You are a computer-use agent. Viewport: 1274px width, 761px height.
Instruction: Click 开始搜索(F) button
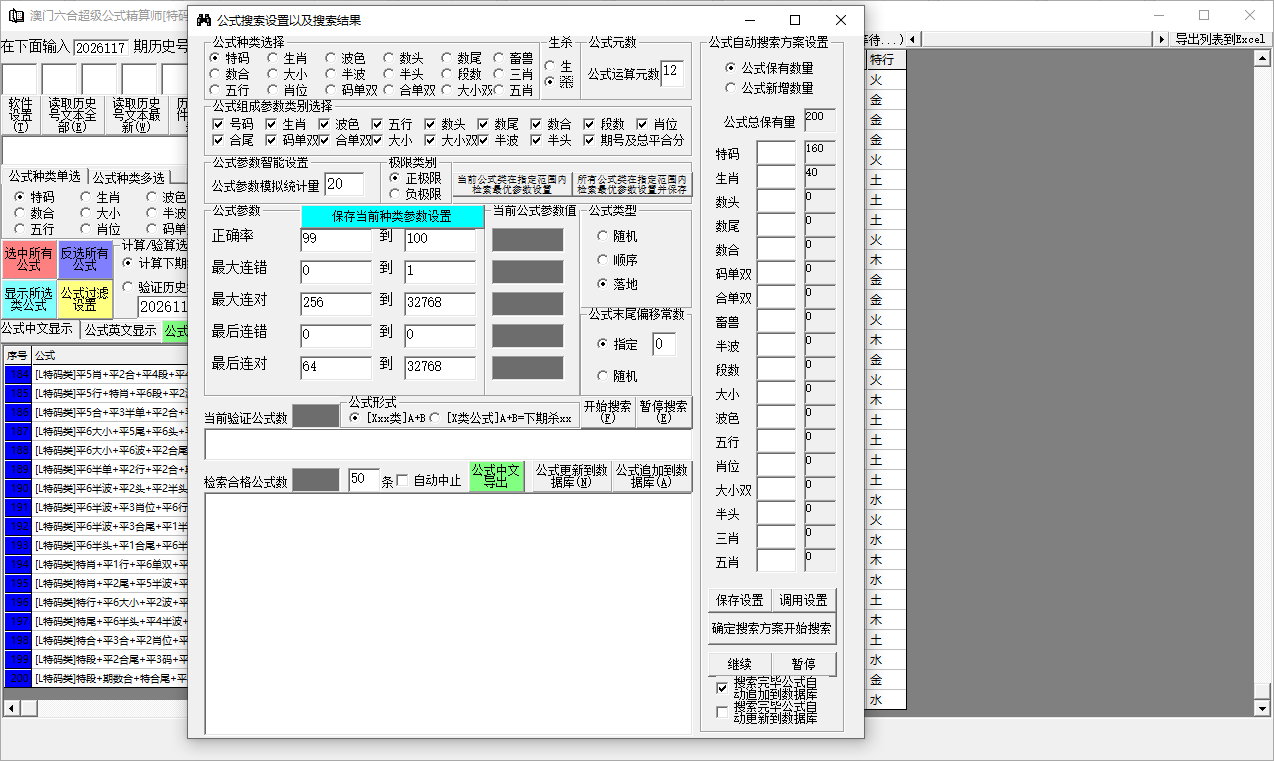(x=607, y=412)
